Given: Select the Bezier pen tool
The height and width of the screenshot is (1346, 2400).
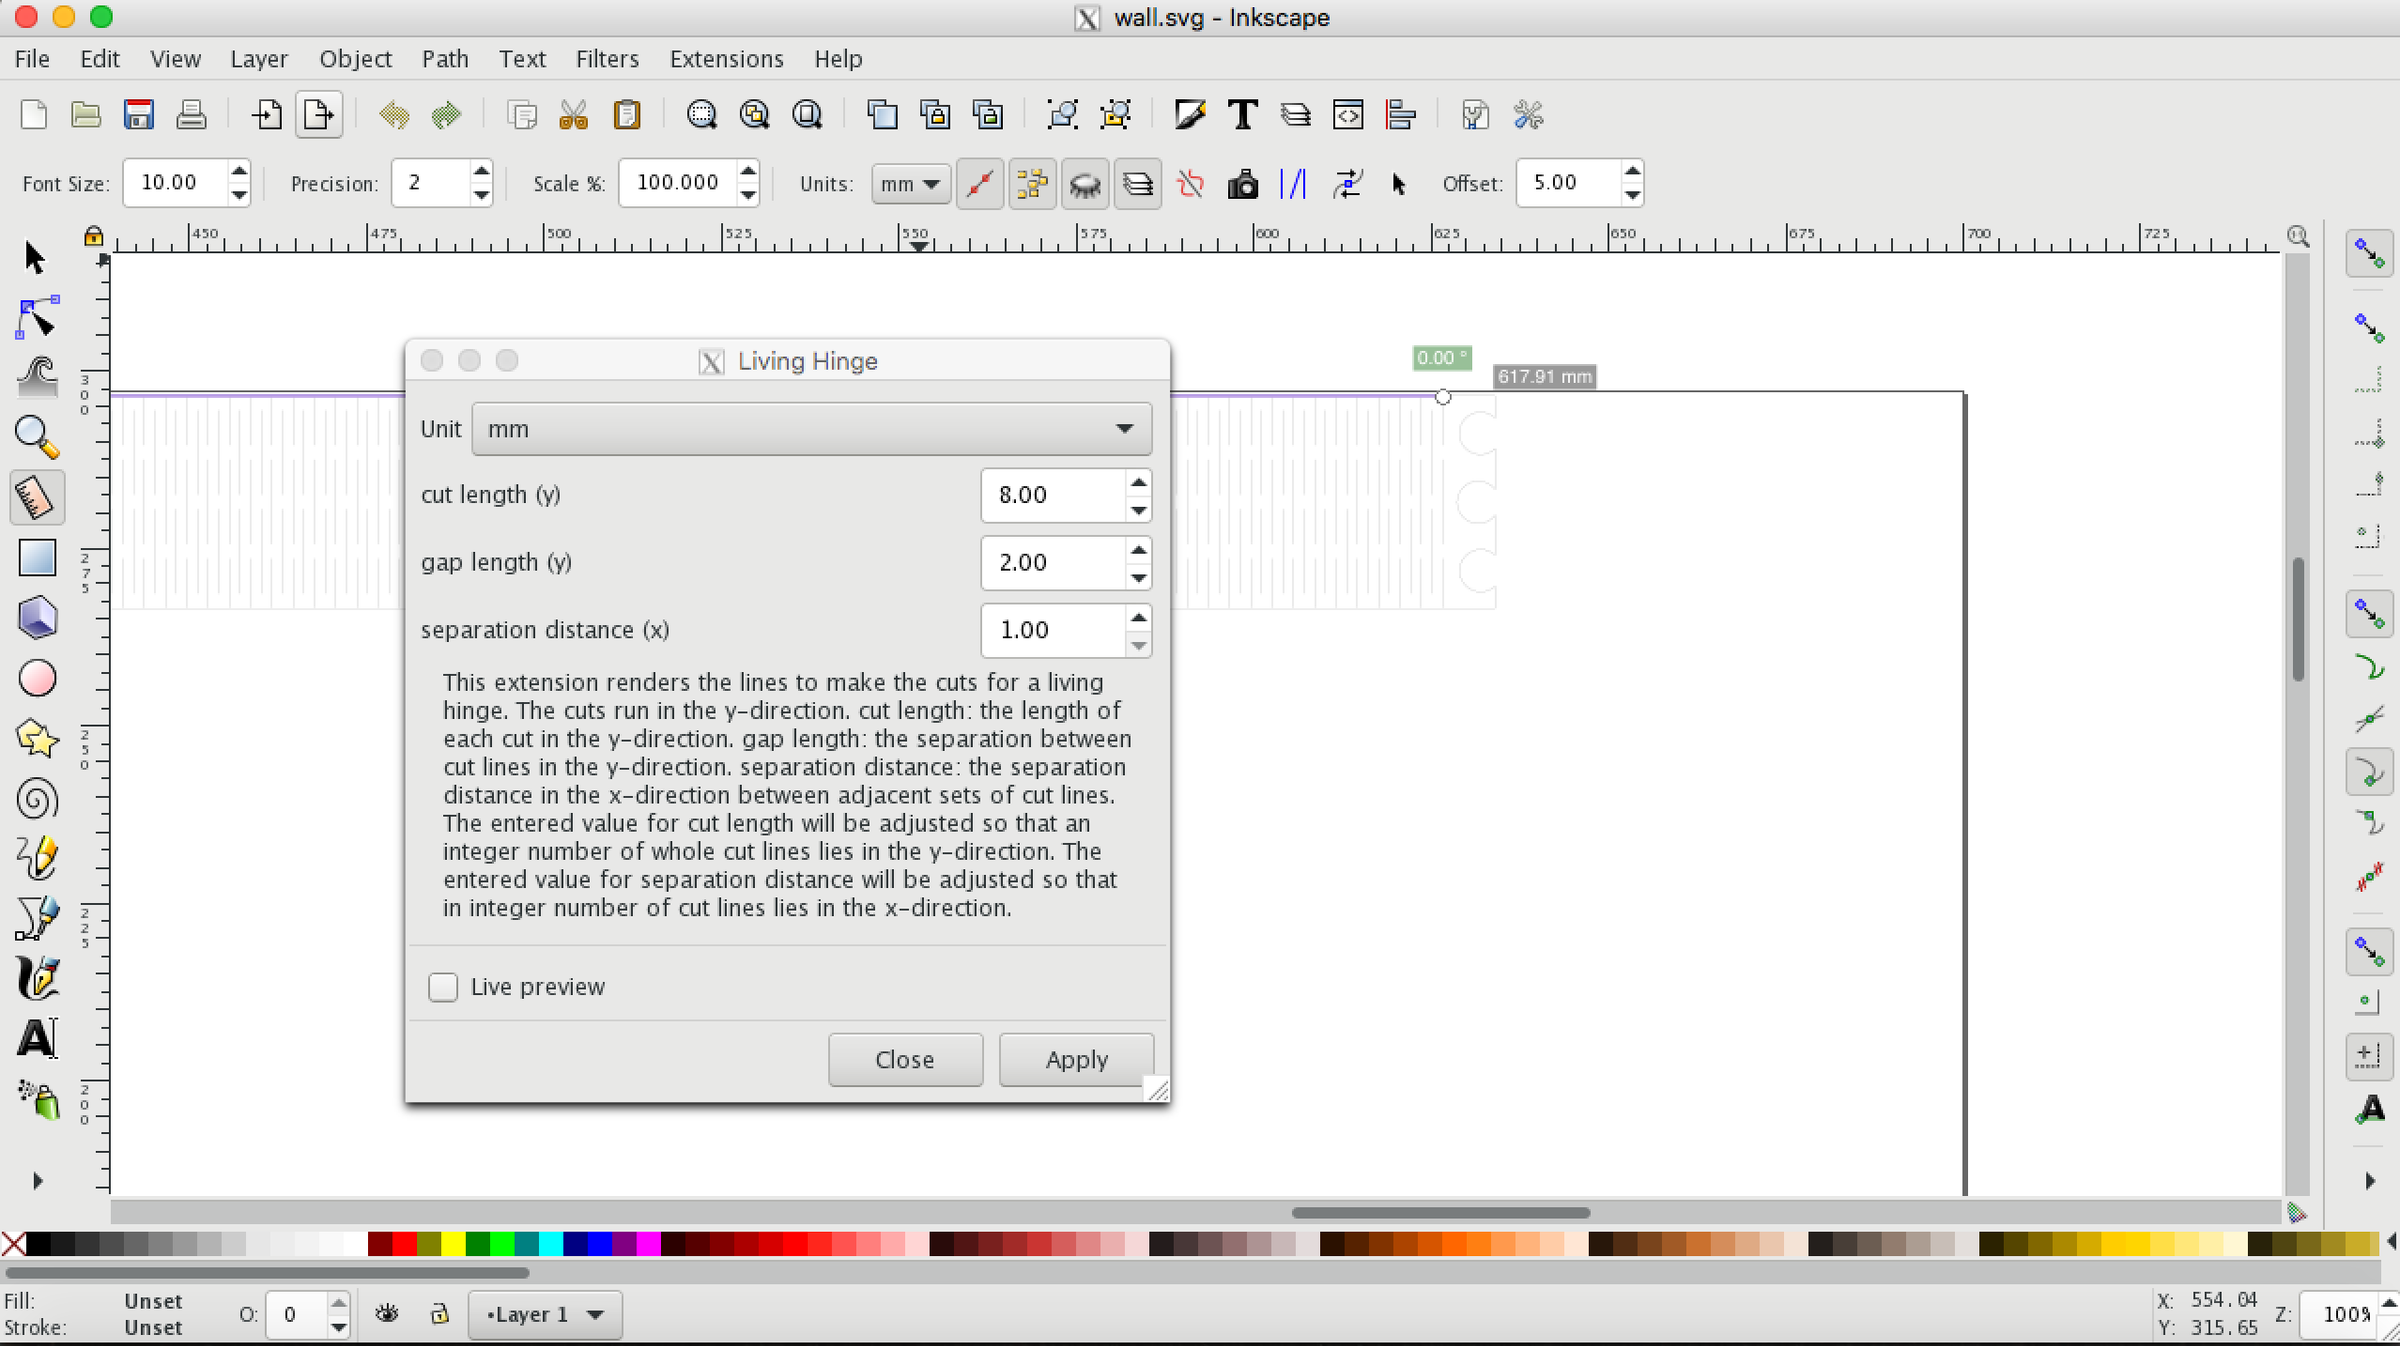Looking at the screenshot, I should [37, 918].
